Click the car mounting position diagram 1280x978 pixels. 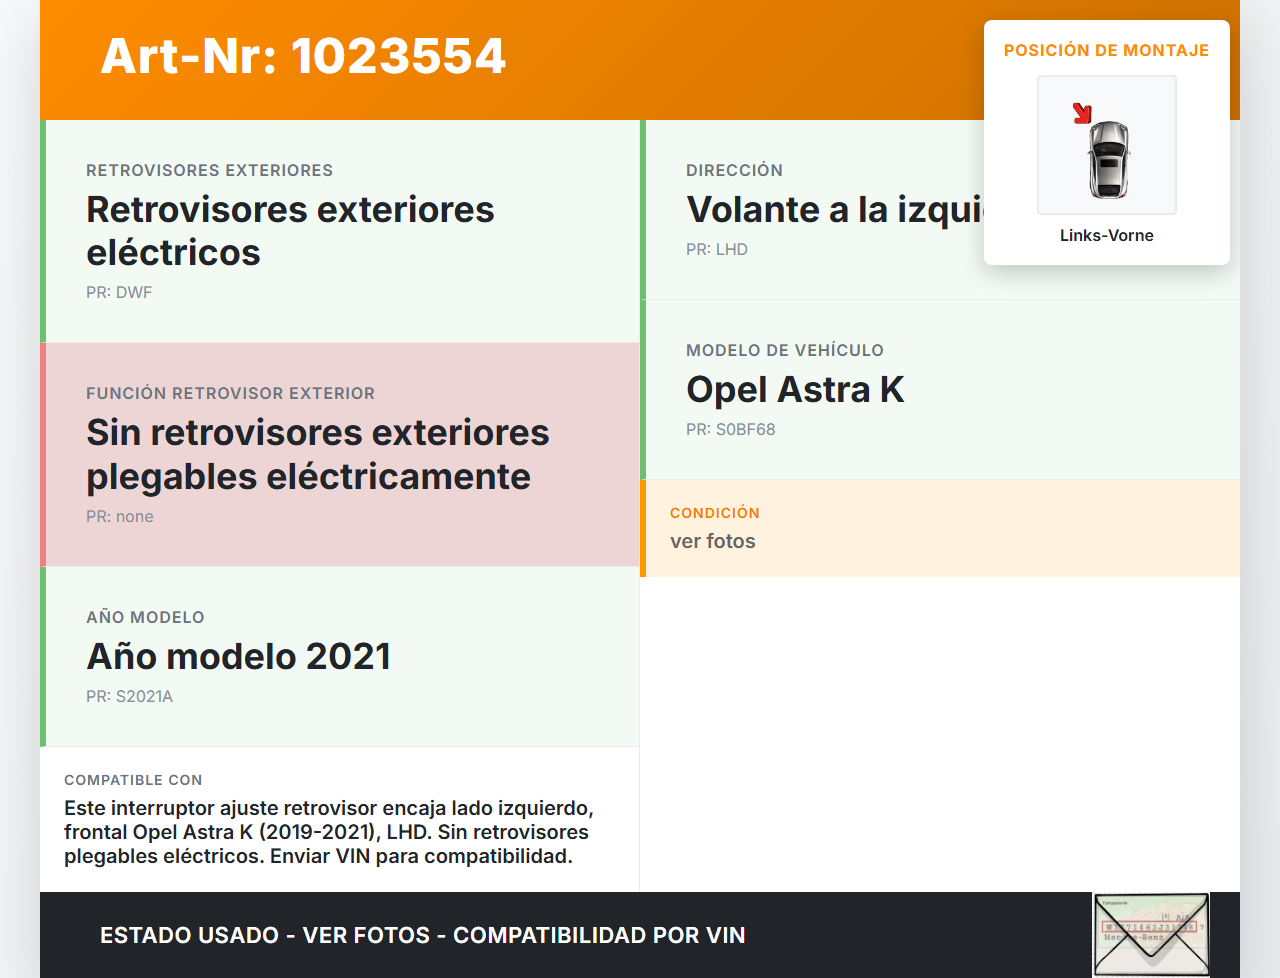point(1107,145)
